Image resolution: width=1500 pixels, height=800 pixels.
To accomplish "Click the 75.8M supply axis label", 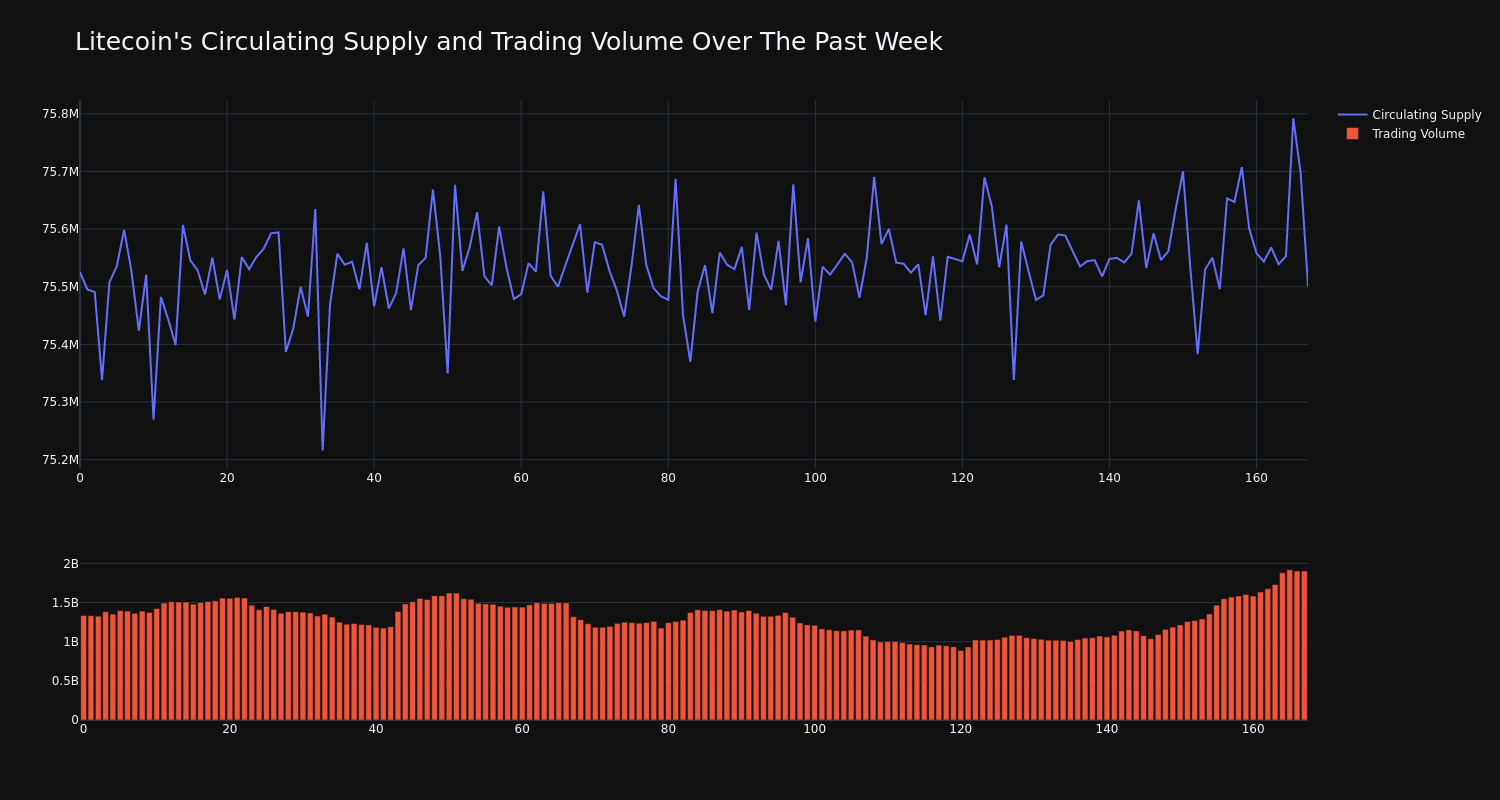I will [x=60, y=114].
